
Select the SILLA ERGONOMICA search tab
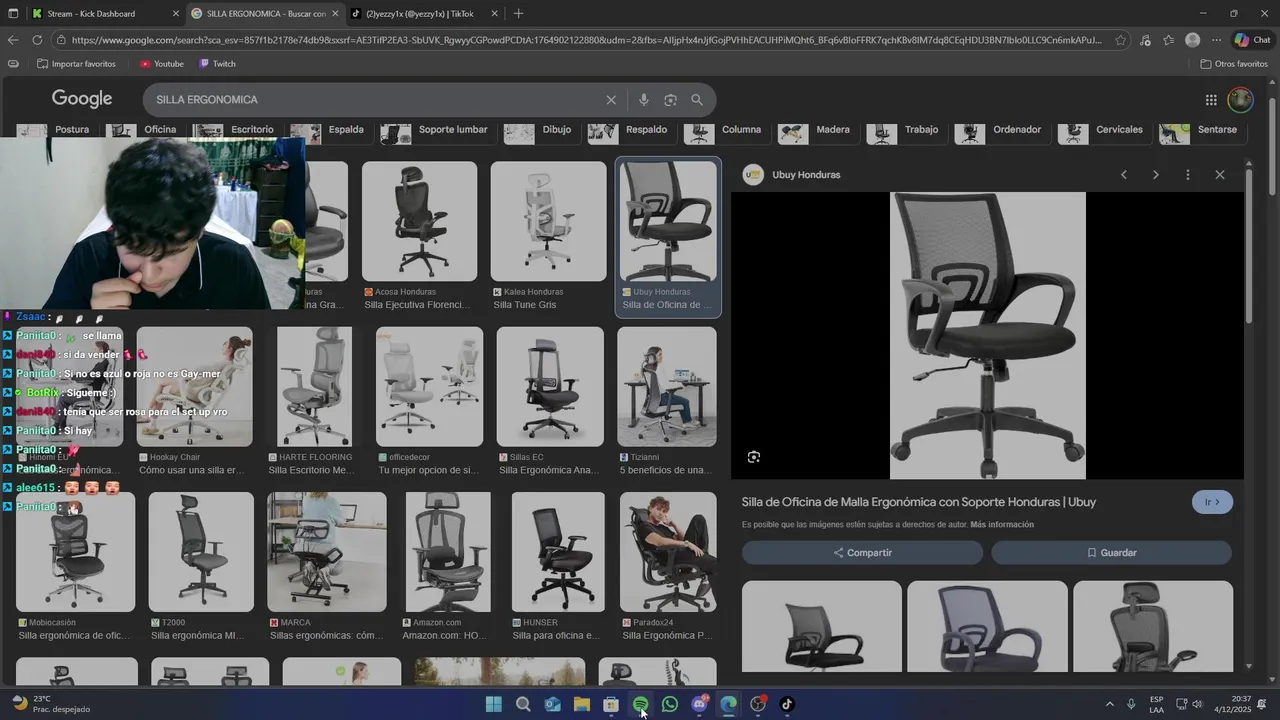265,14
